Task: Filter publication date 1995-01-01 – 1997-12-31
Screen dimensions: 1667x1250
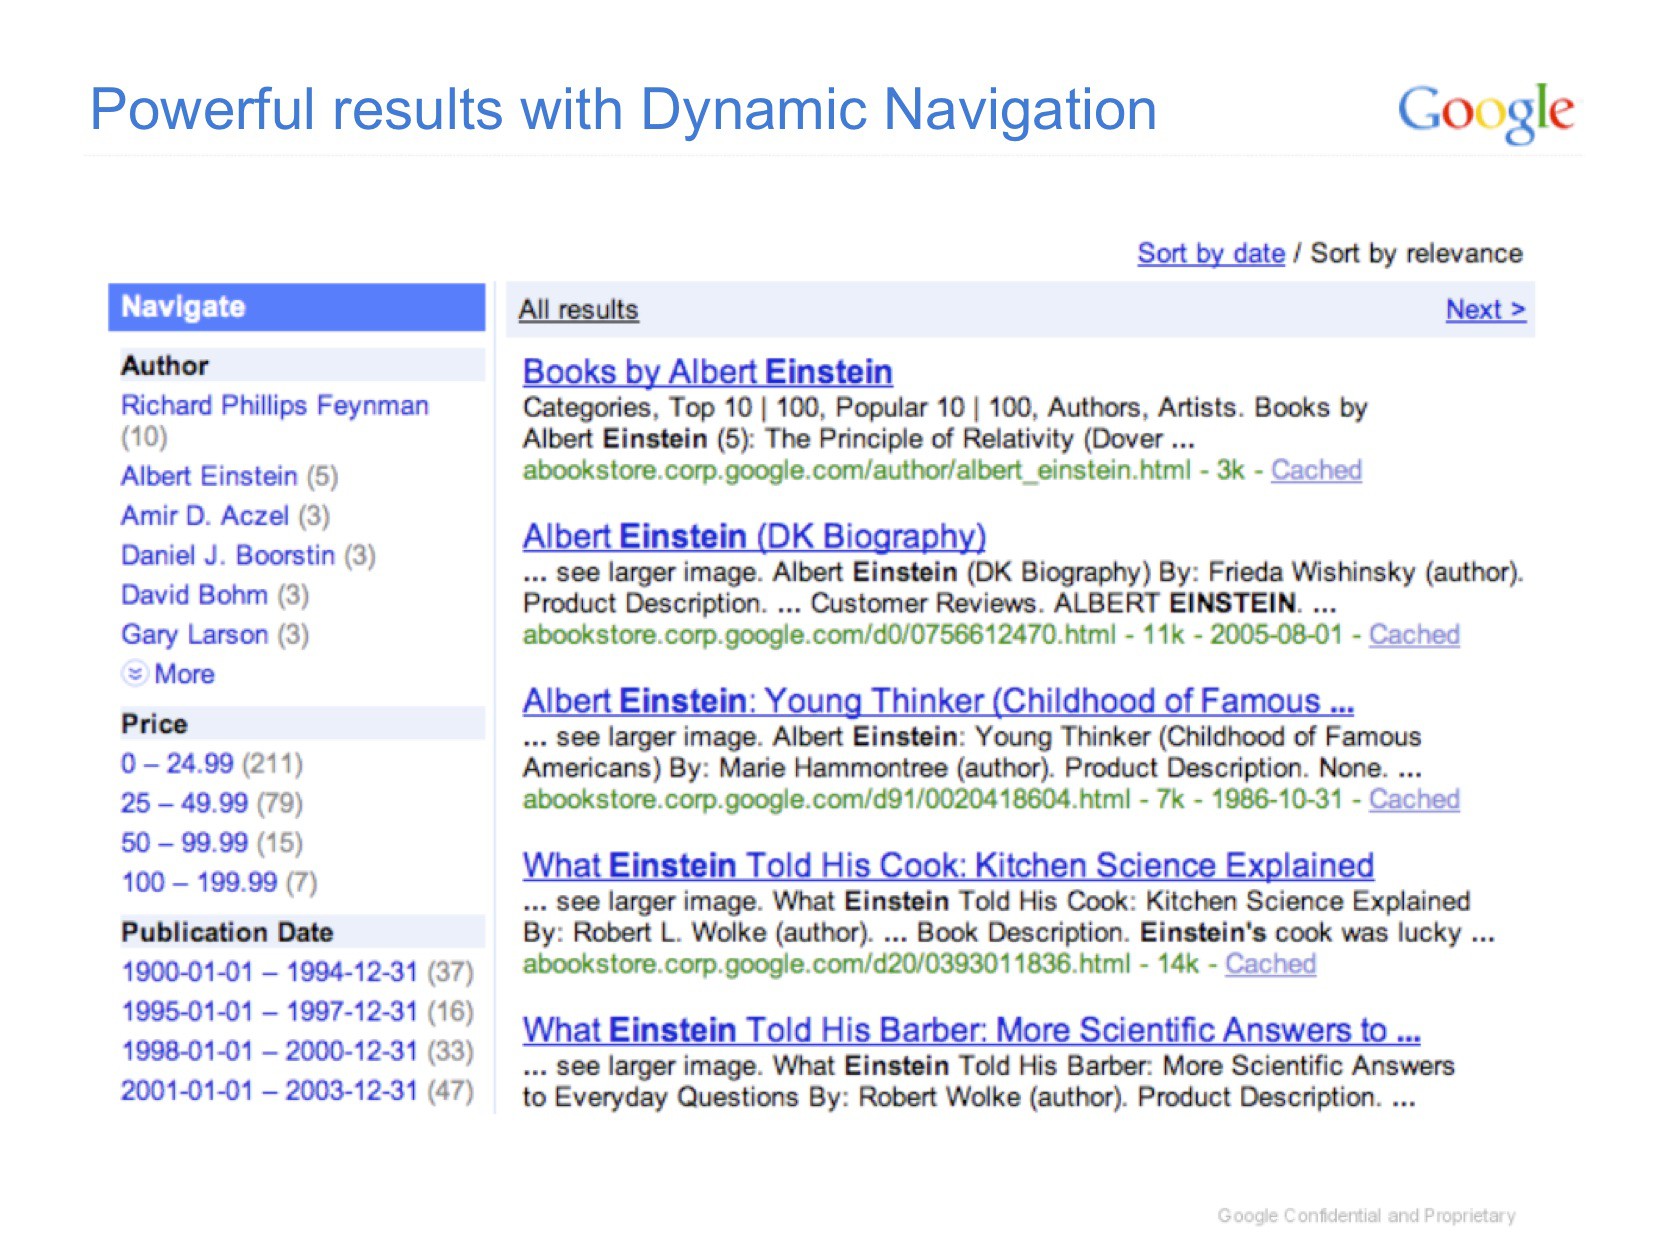Action: point(269,1012)
